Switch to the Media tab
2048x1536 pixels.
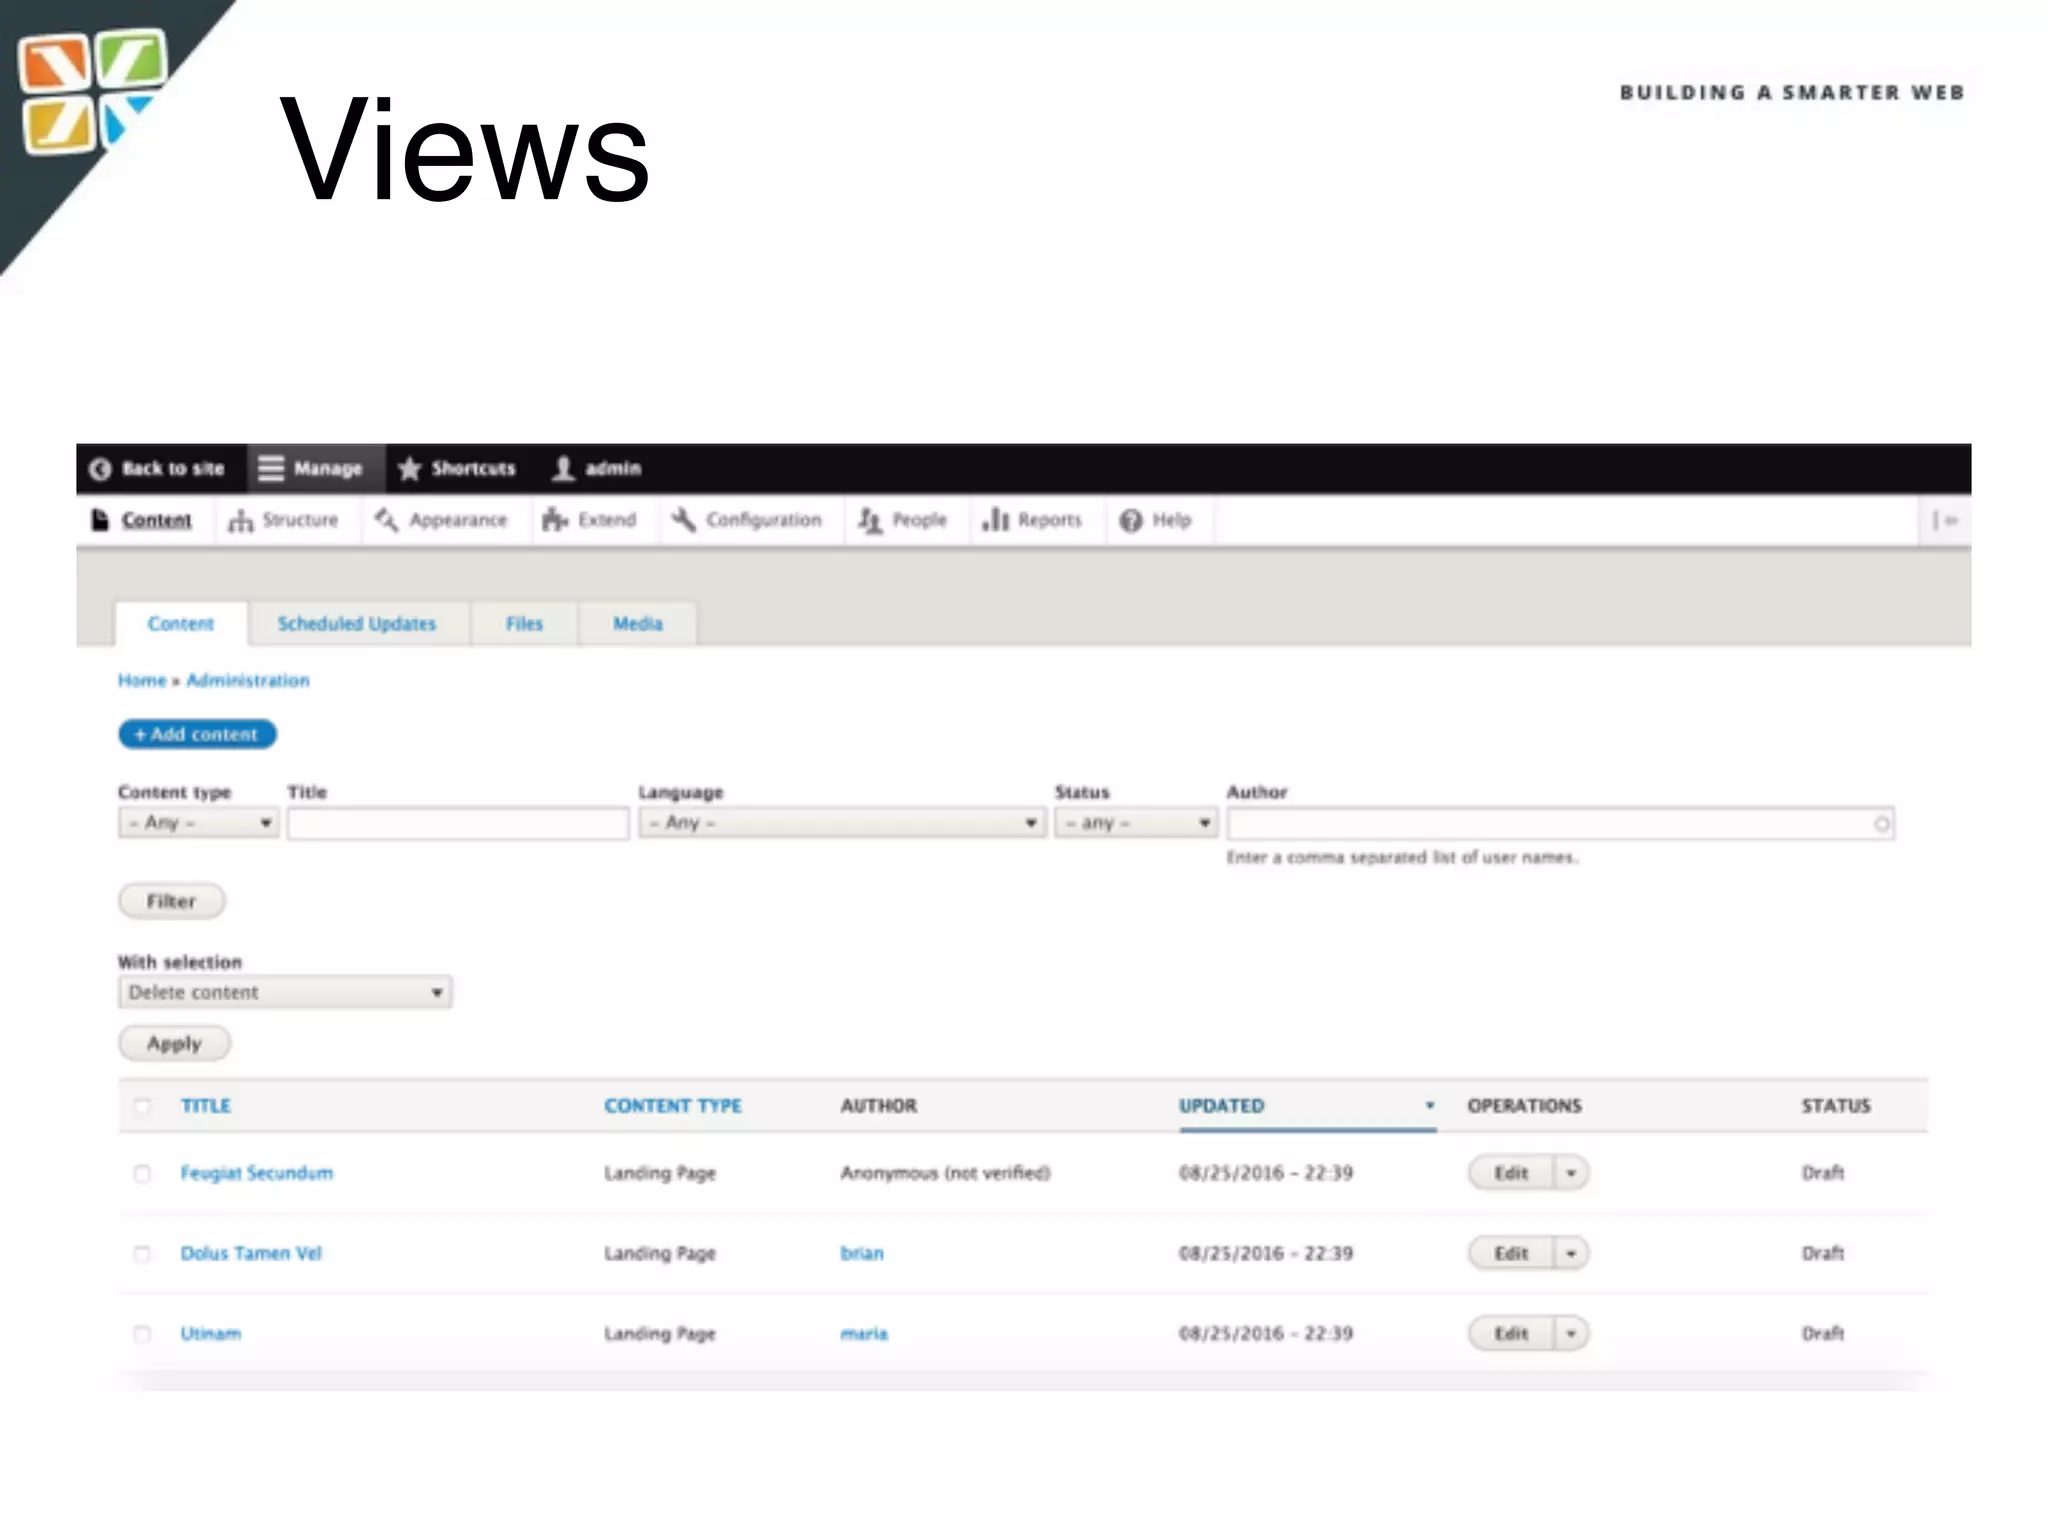(638, 624)
